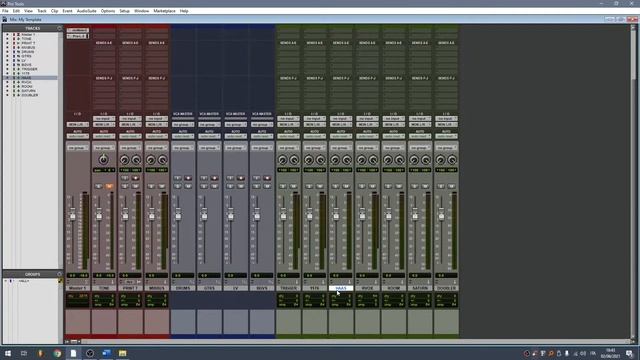Click Sends A-E header on TONE track
This screenshot has height=360, width=640.
tap(104, 43)
